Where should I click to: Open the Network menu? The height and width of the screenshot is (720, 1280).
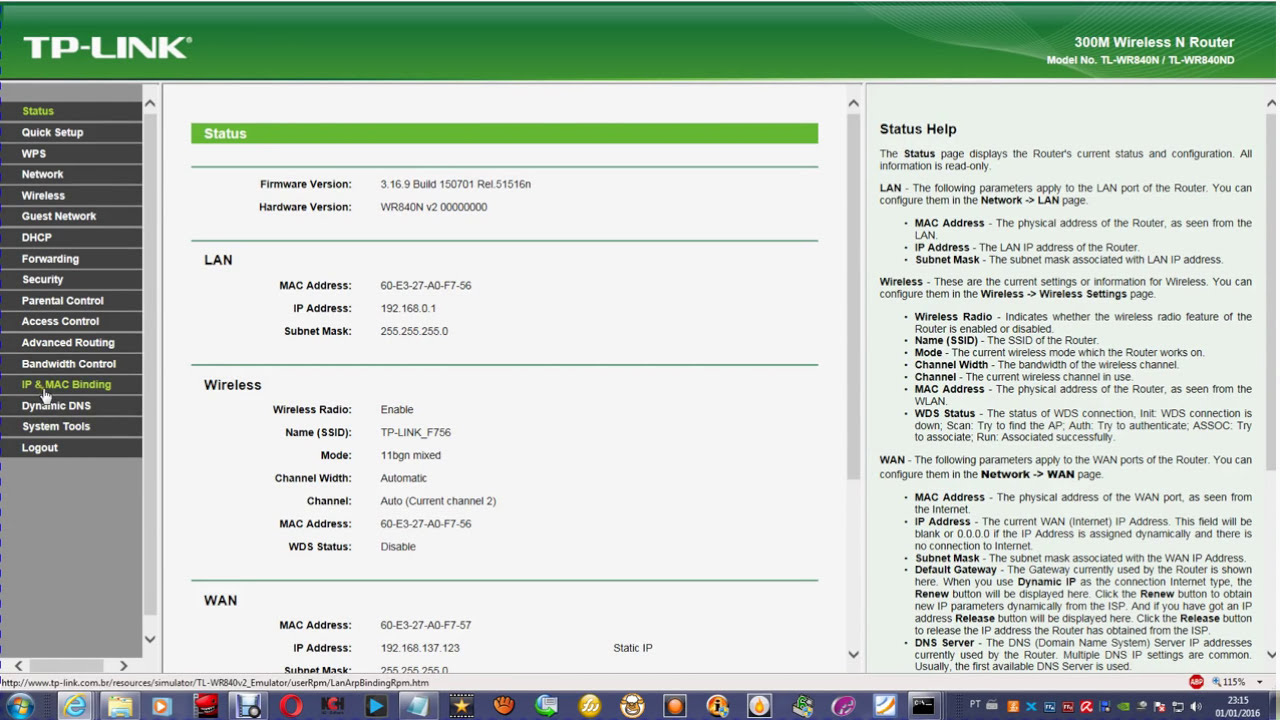pyautogui.click(x=42, y=174)
